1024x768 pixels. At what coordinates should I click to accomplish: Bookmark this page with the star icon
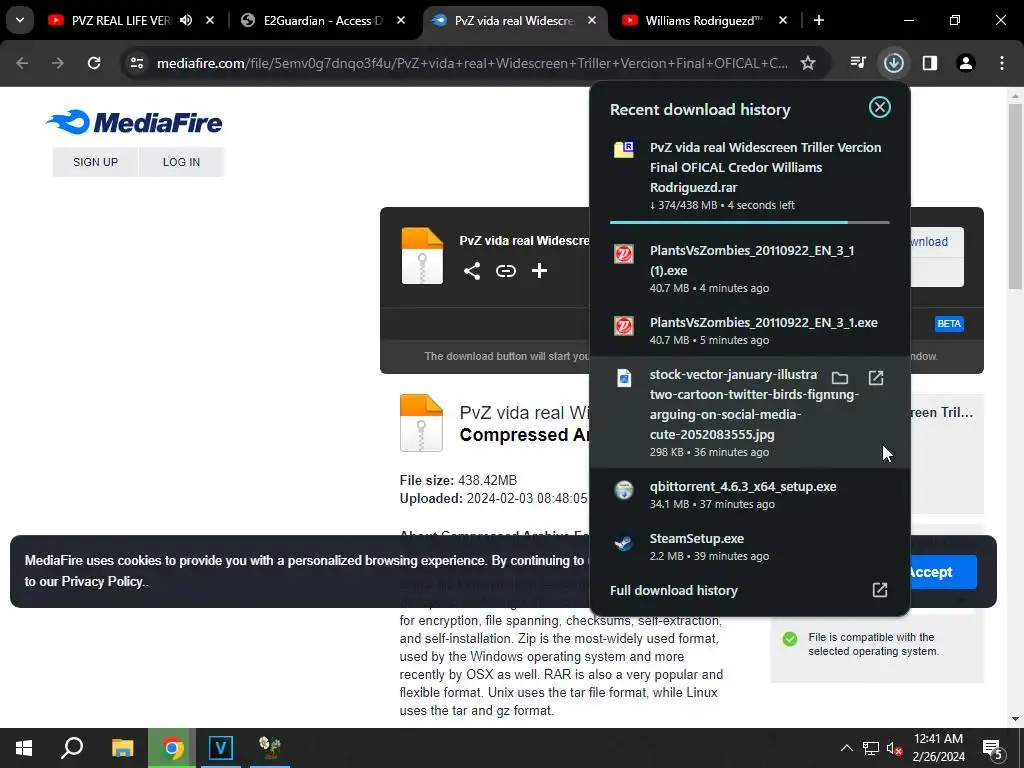[808, 63]
